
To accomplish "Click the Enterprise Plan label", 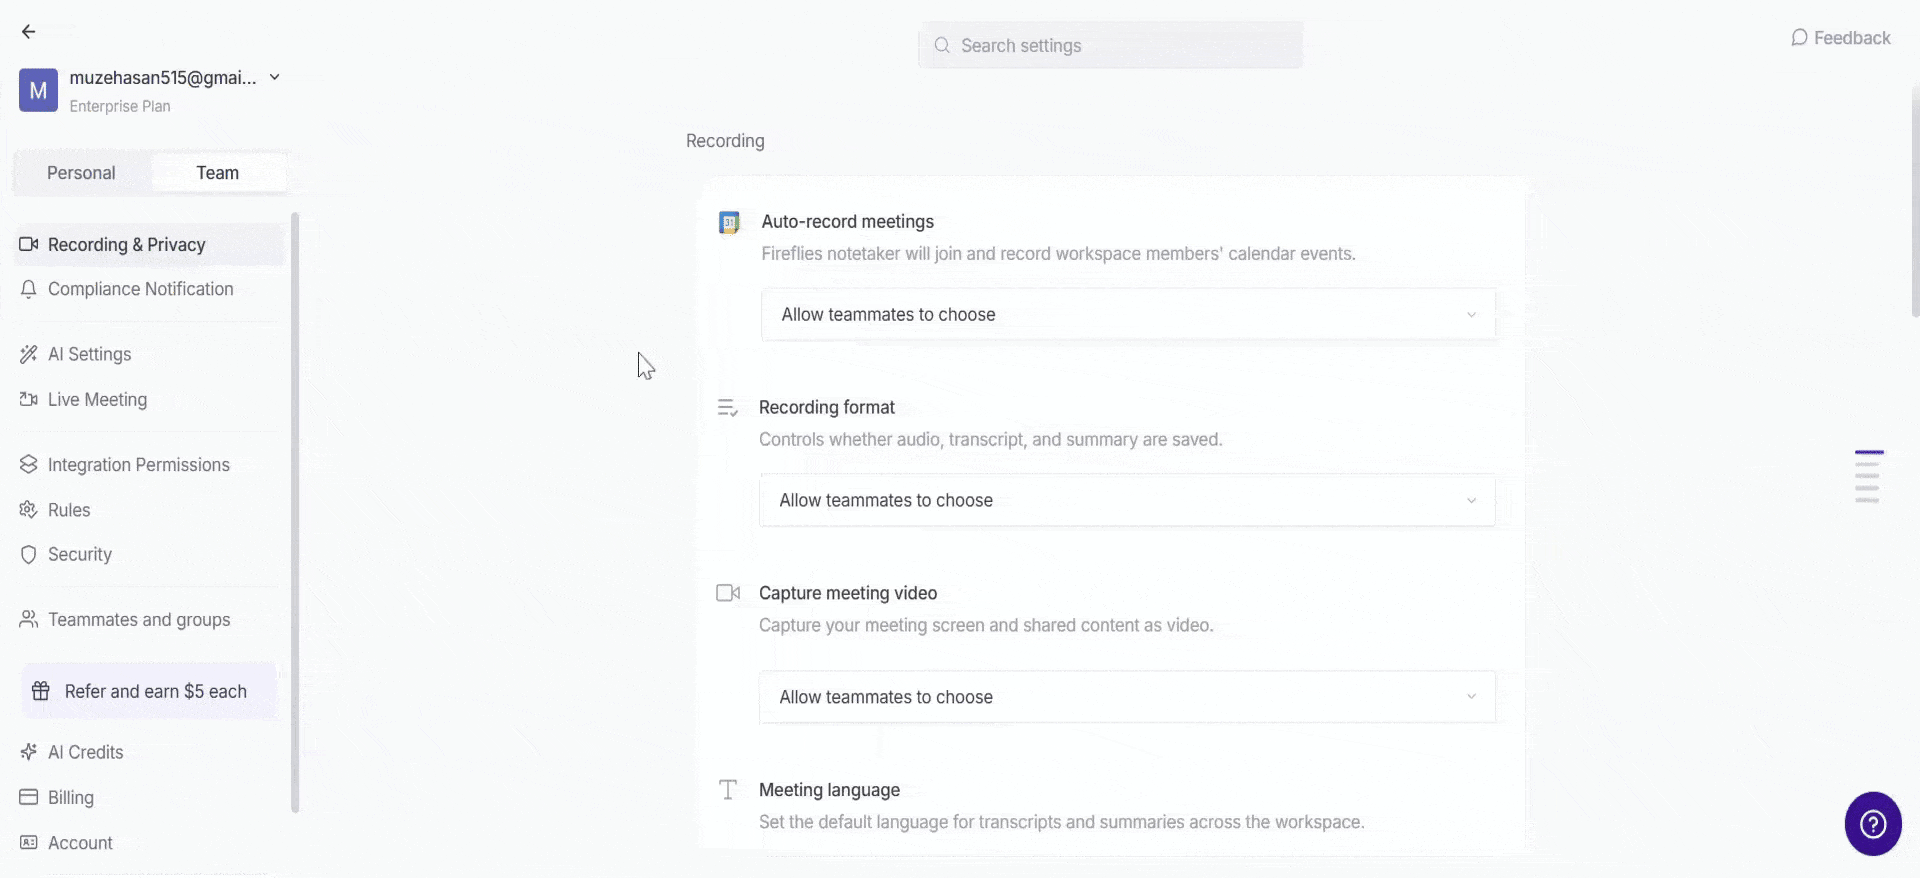I will [120, 106].
